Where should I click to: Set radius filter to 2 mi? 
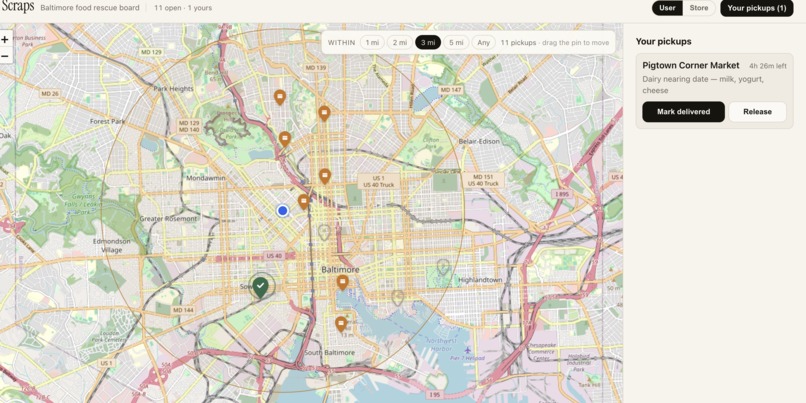click(399, 43)
